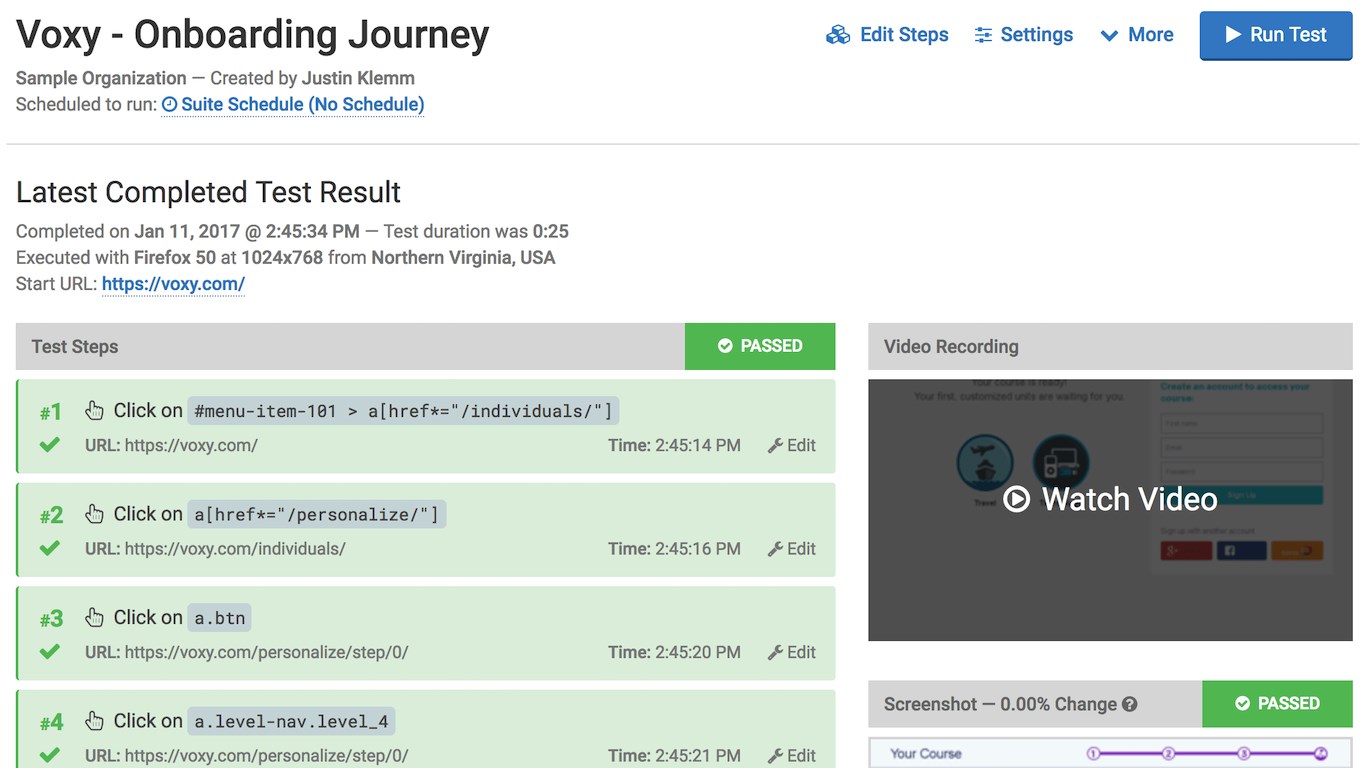Screen dimensions: 1366x768
Task: Click the green checkmark on step #1
Action: pos(50,445)
